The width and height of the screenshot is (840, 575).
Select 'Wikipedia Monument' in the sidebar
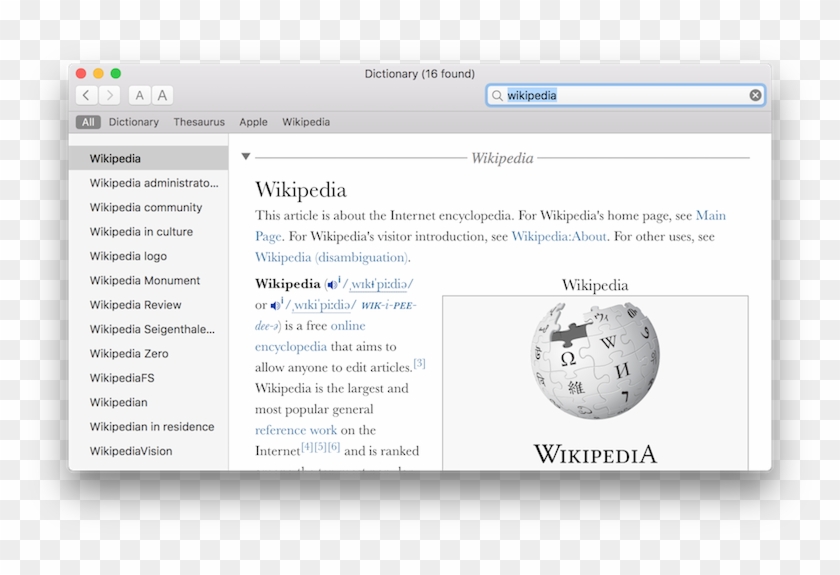[x=148, y=280]
